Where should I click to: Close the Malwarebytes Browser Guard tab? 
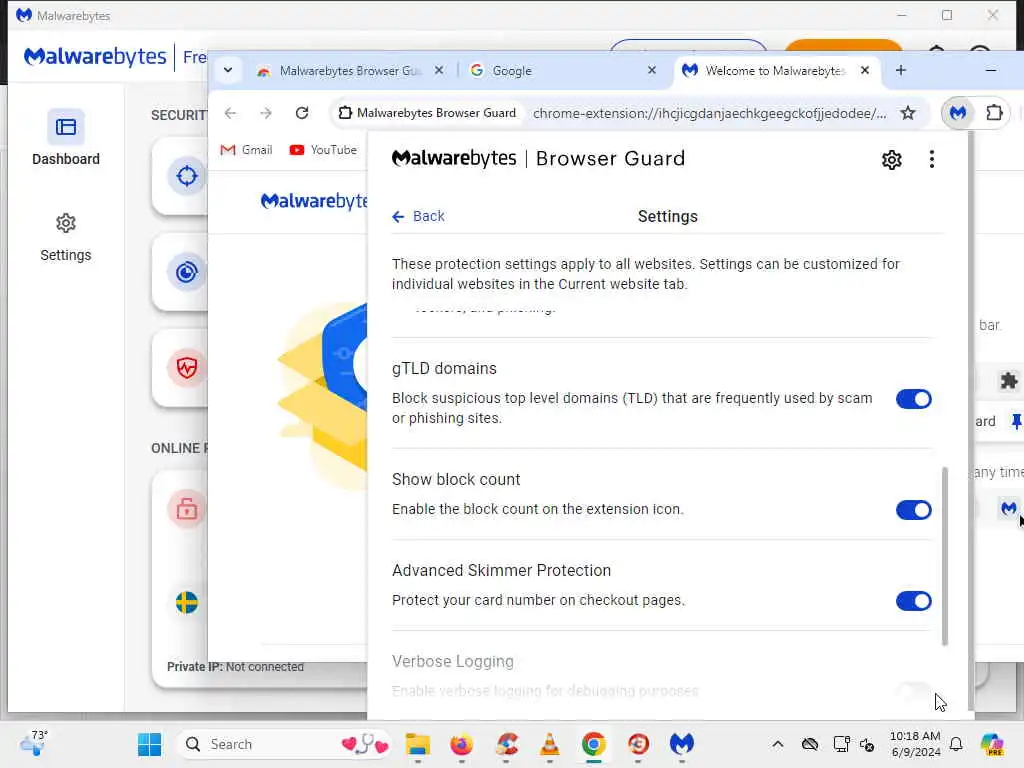(x=439, y=70)
